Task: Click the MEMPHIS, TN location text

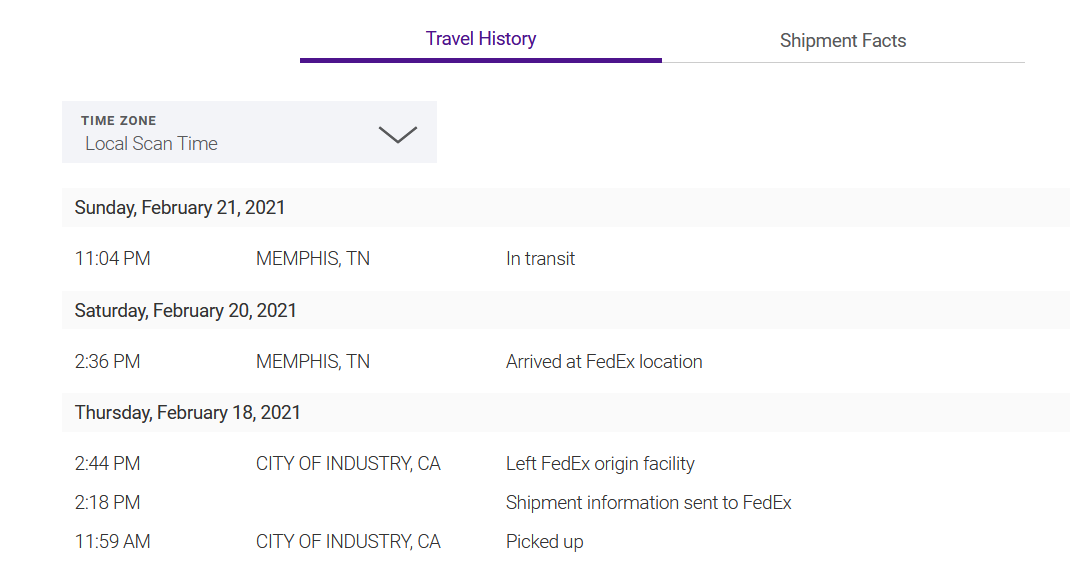Action: (312, 258)
